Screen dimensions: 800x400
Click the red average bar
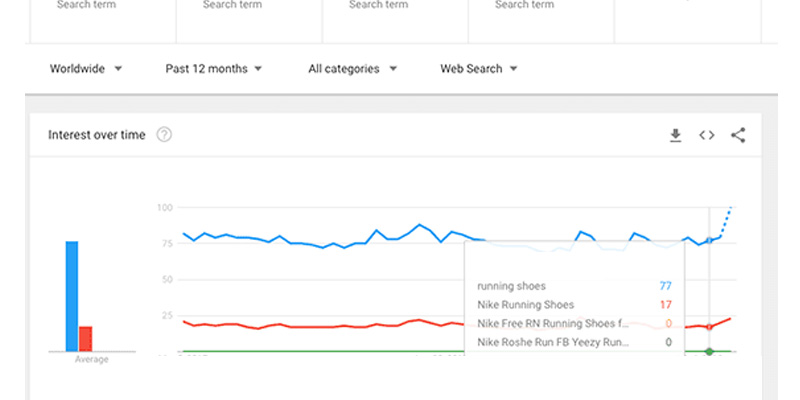click(x=86, y=339)
